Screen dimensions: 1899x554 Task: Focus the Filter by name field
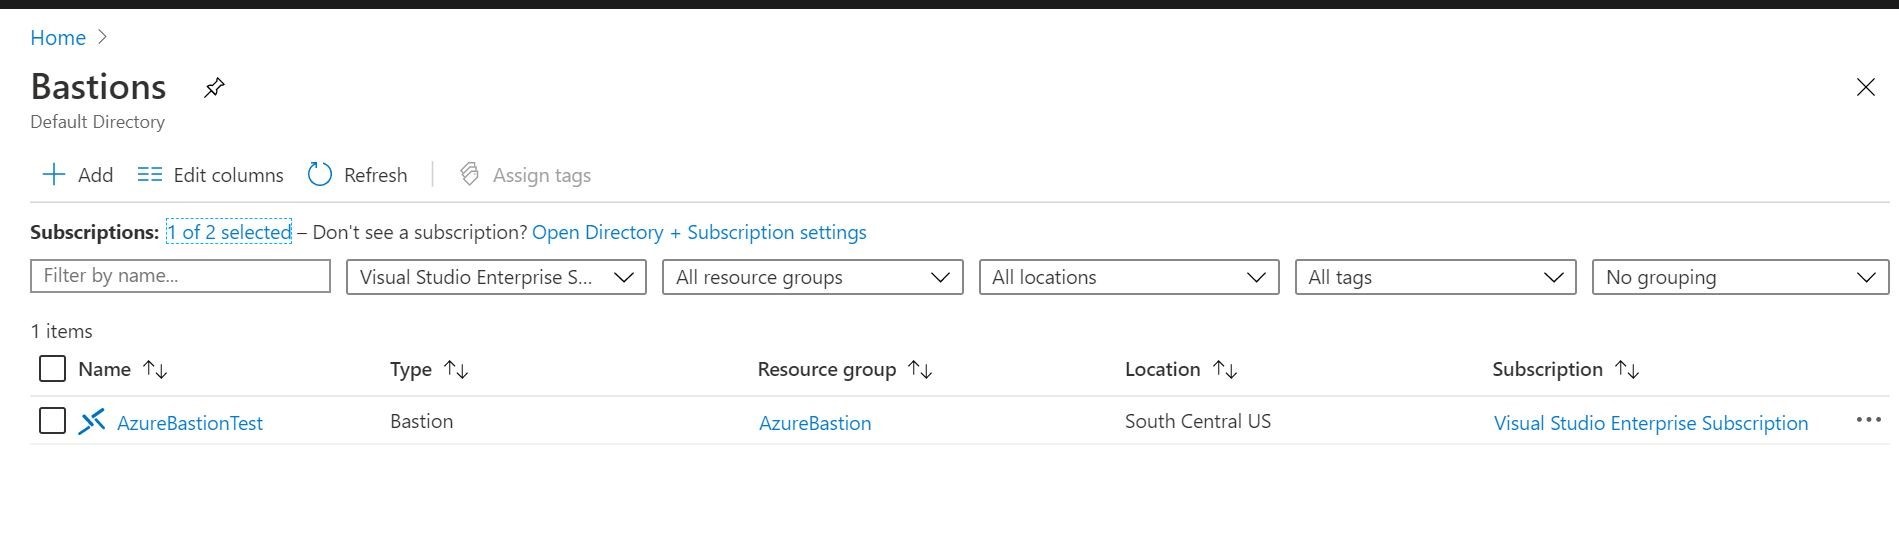coord(180,276)
